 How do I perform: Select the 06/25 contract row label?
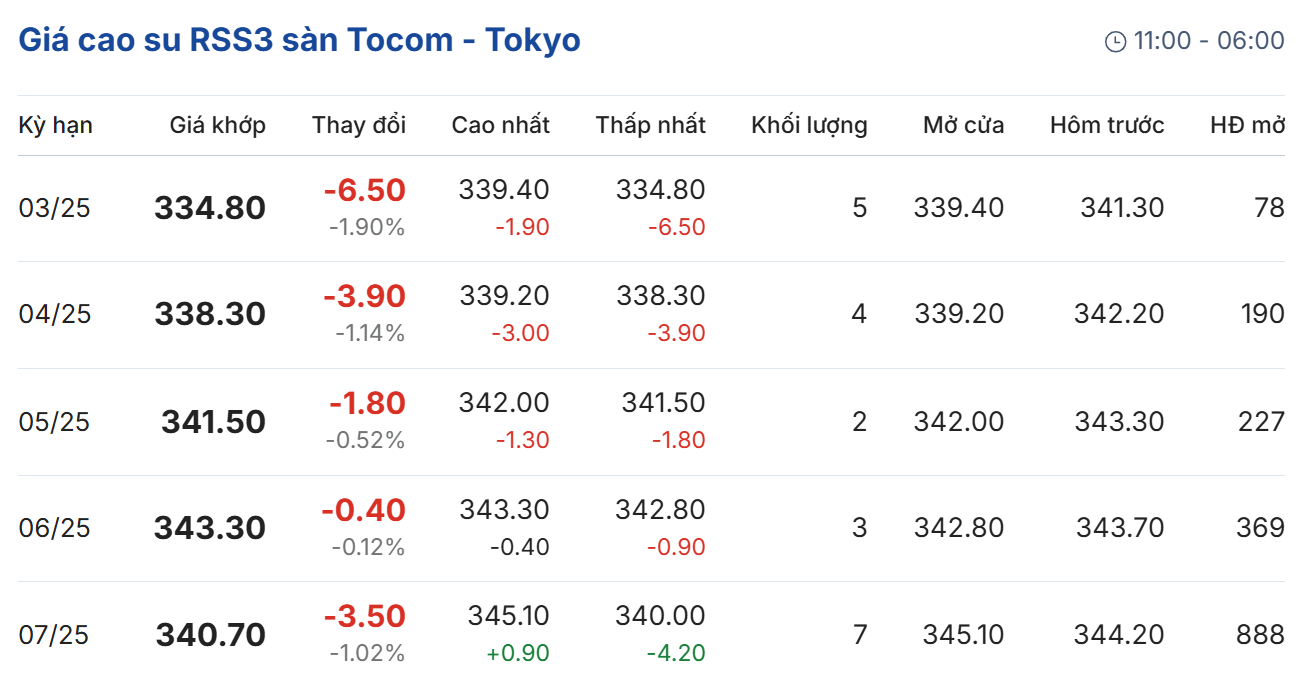tap(55, 527)
